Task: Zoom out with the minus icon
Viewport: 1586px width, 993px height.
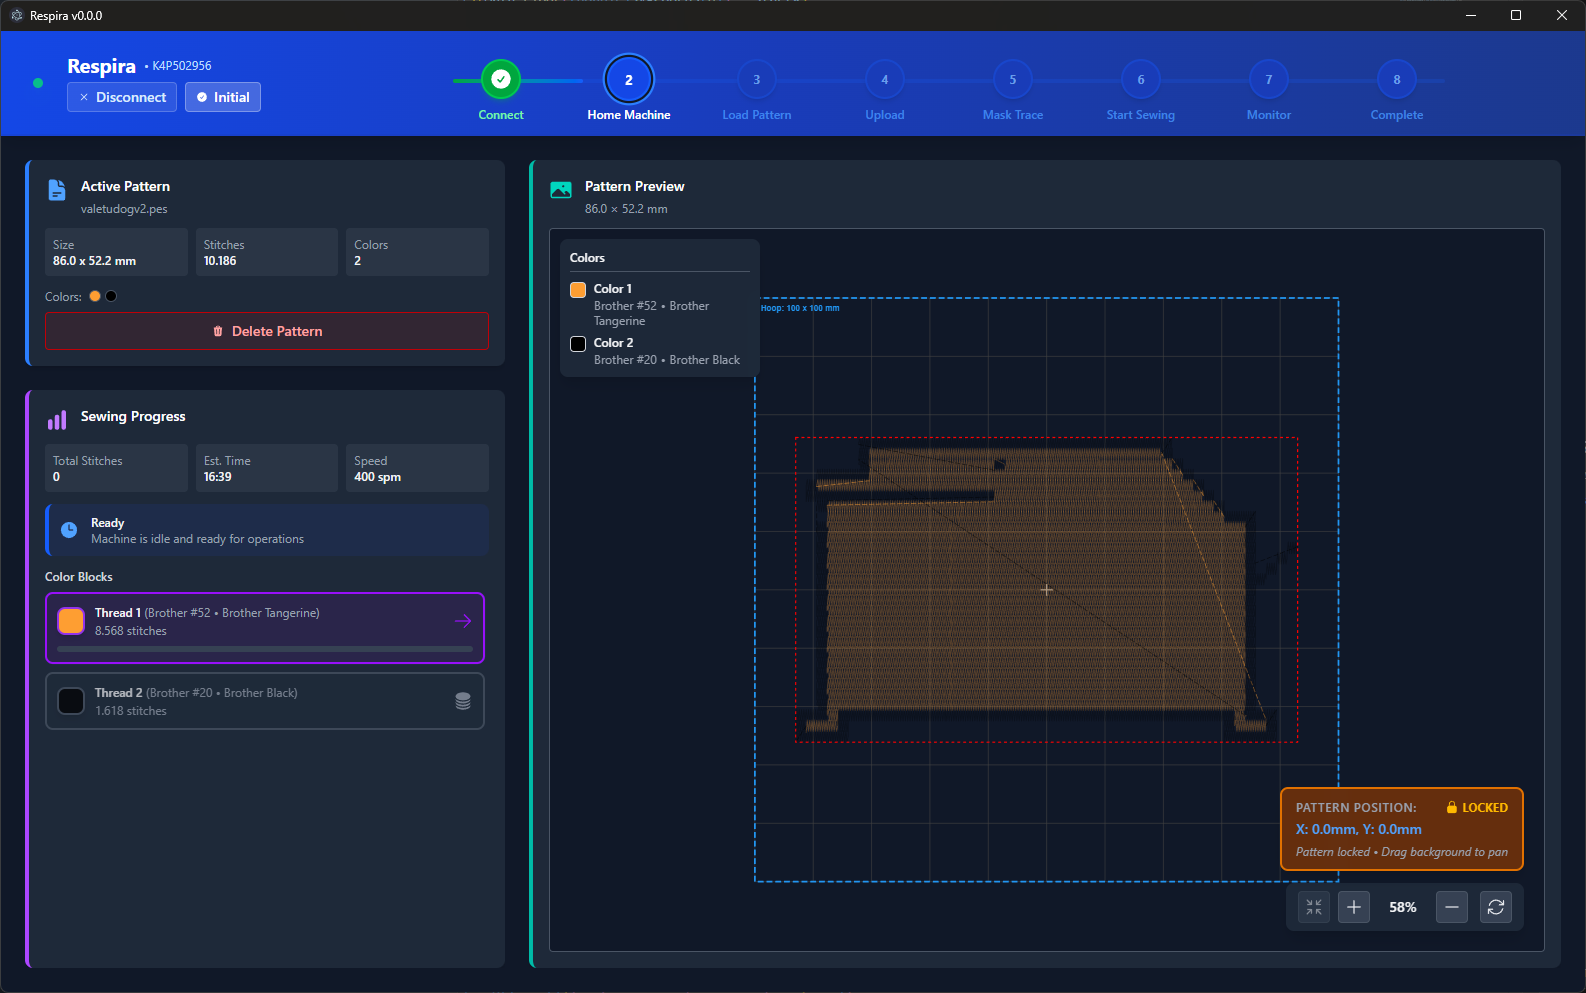Action: tap(1452, 907)
